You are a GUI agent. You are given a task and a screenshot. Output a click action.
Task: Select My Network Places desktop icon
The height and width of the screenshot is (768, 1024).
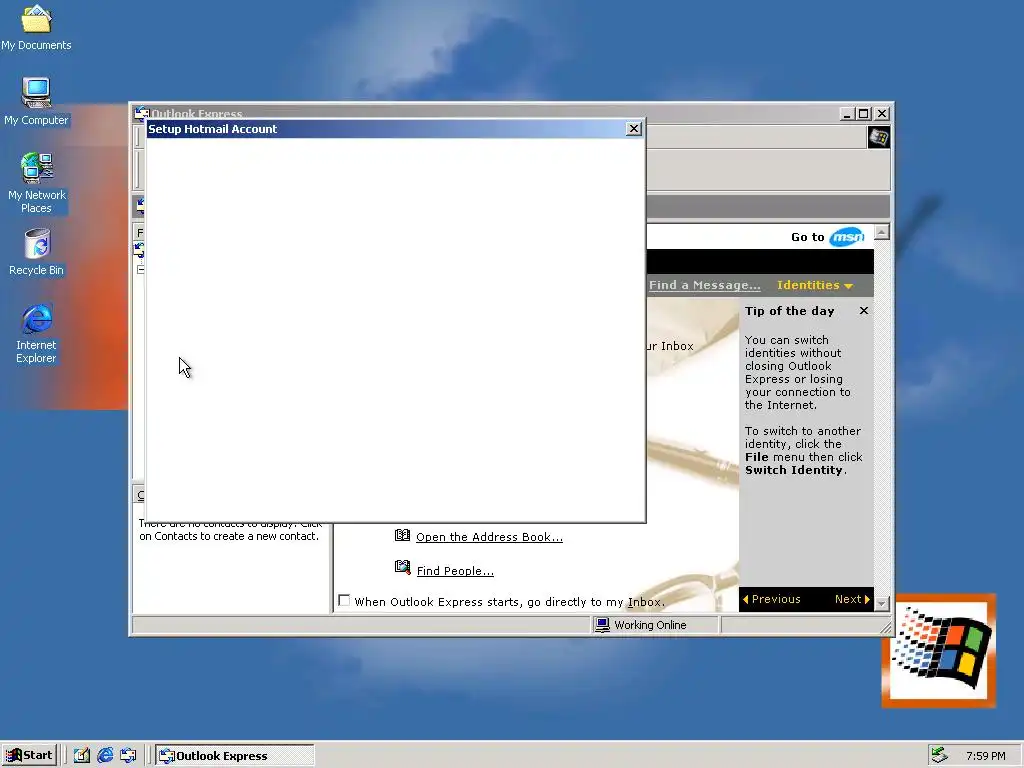click(36, 183)
